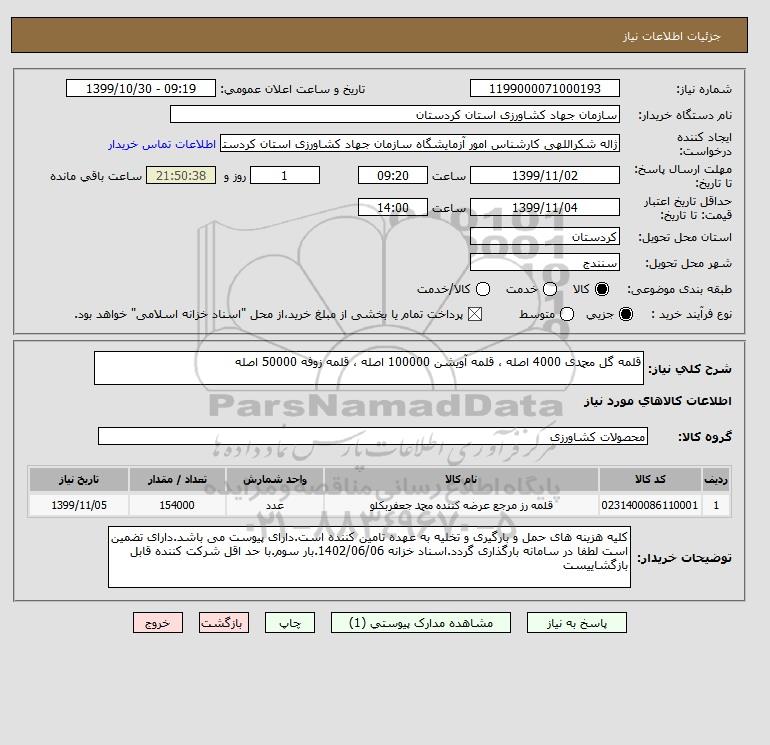Click the تعداد / مقدار column header
The height and width of the screenshot is (745, 770).
coord(177,479)
